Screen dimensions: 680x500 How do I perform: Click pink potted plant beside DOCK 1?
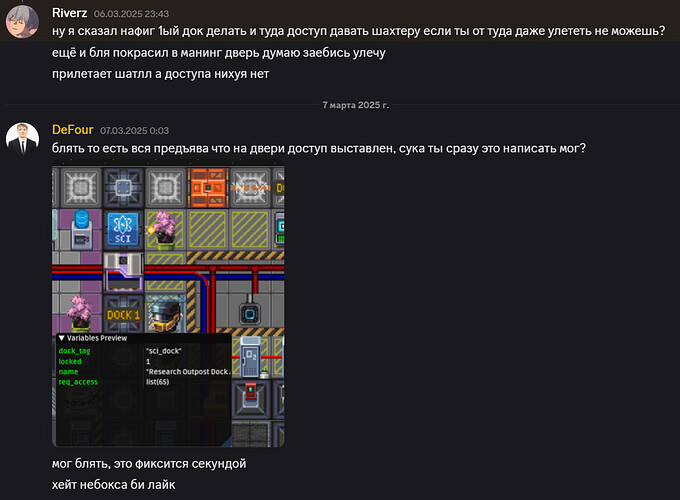[80, 313]
